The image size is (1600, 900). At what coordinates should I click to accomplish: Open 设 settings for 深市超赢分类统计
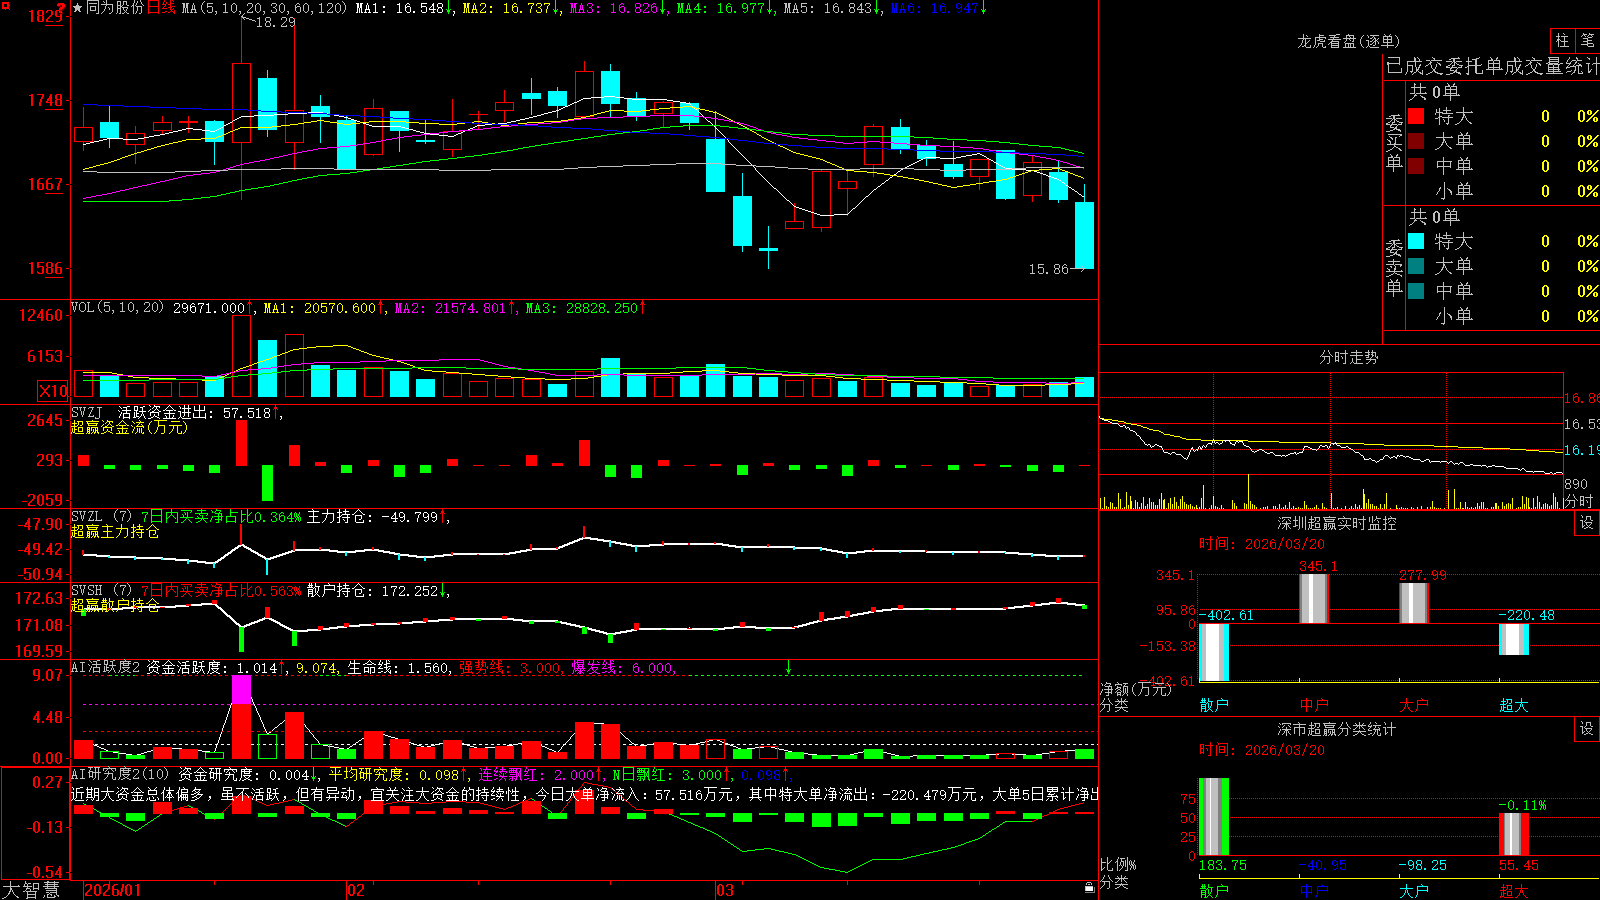point(1587,729)
